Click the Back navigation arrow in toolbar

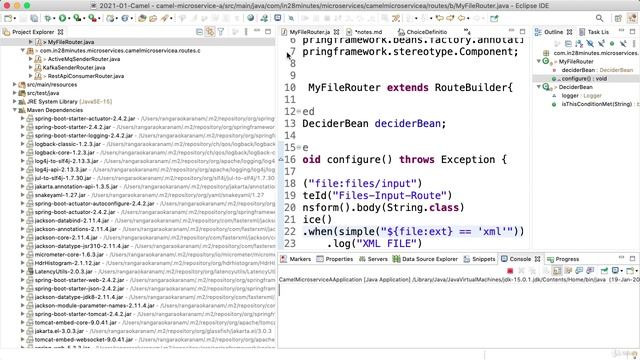(461, 18)
